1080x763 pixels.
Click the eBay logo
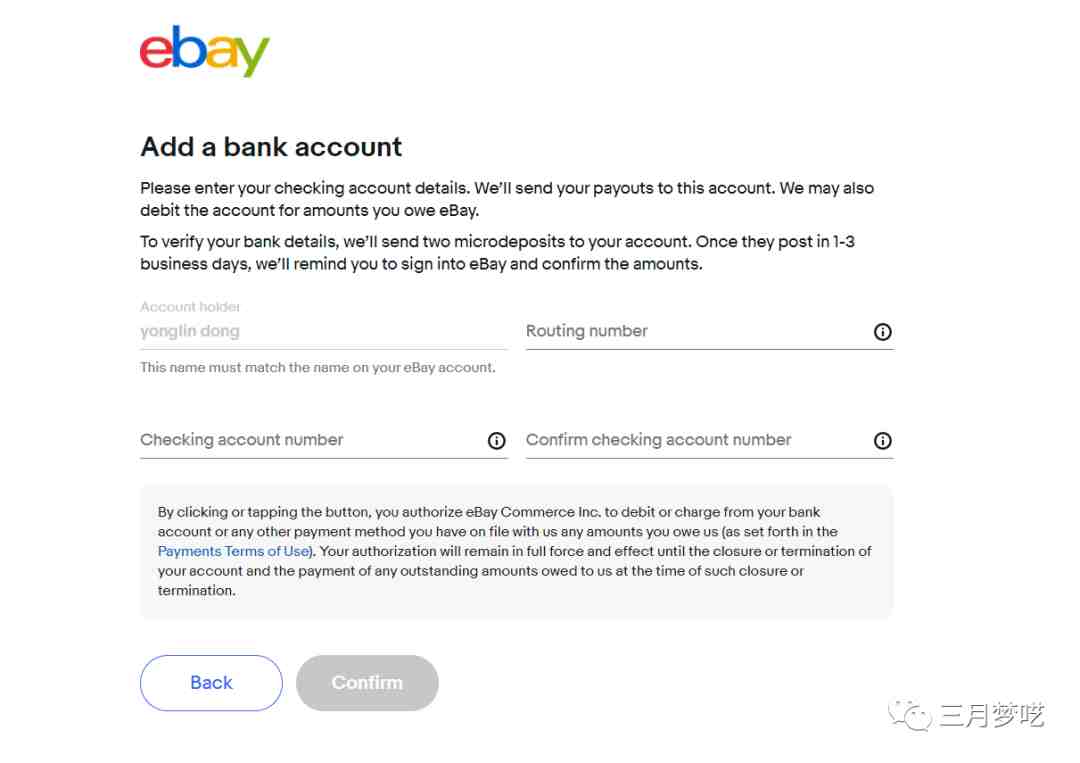pos(205,52)
